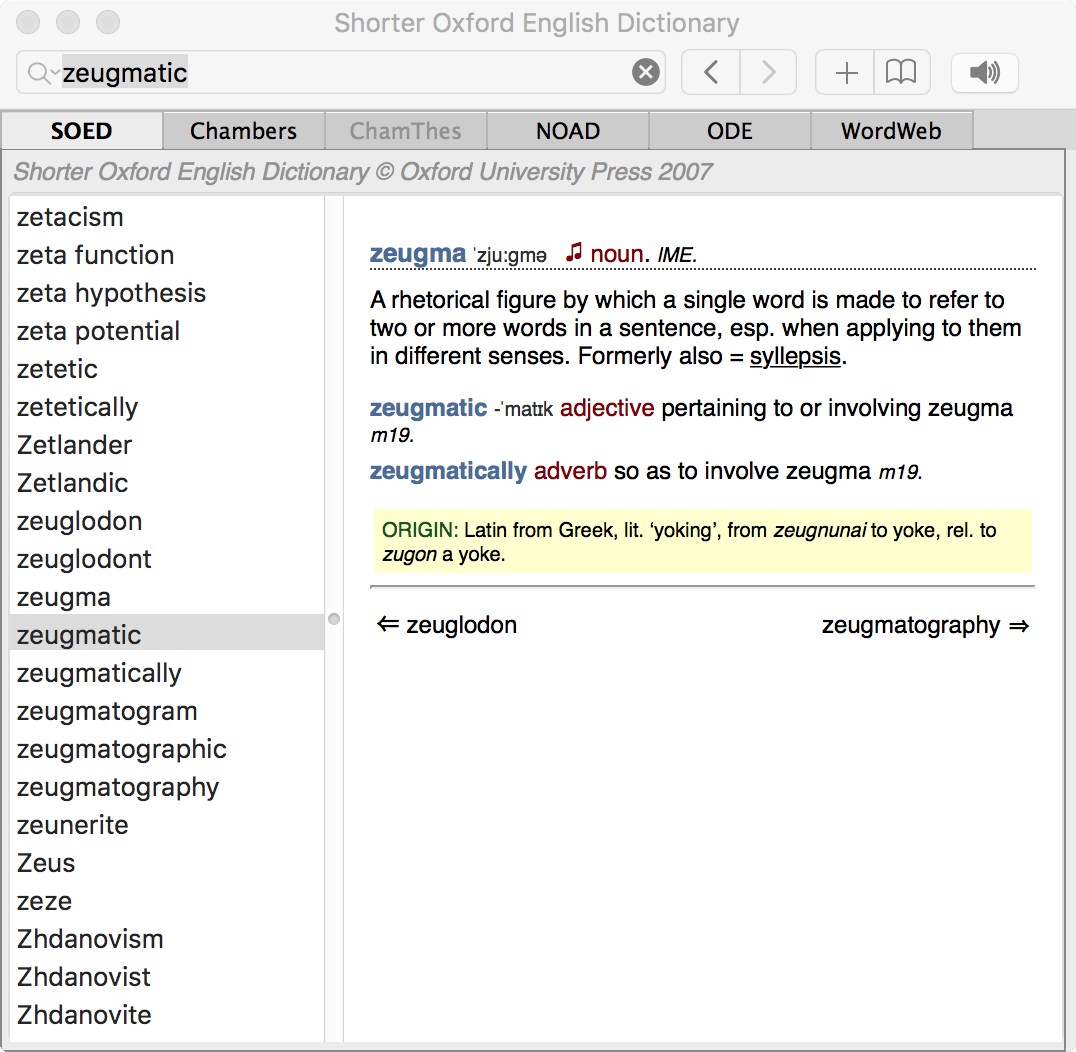Select zeugmatography in the word list
Screen dimensions: 1076x1052
tap(167, 787)
